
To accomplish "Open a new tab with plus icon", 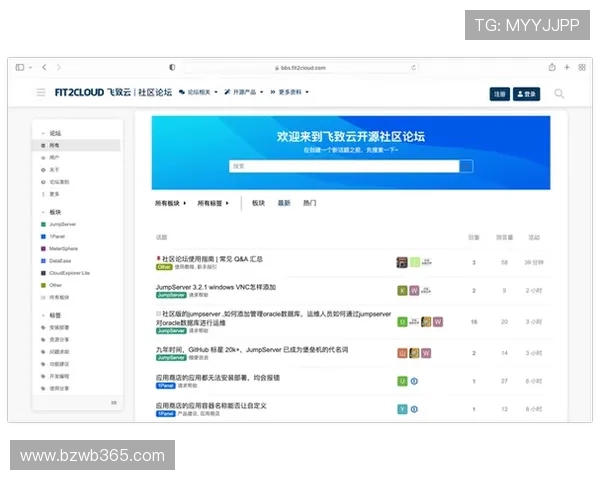I will click(567, 67).
